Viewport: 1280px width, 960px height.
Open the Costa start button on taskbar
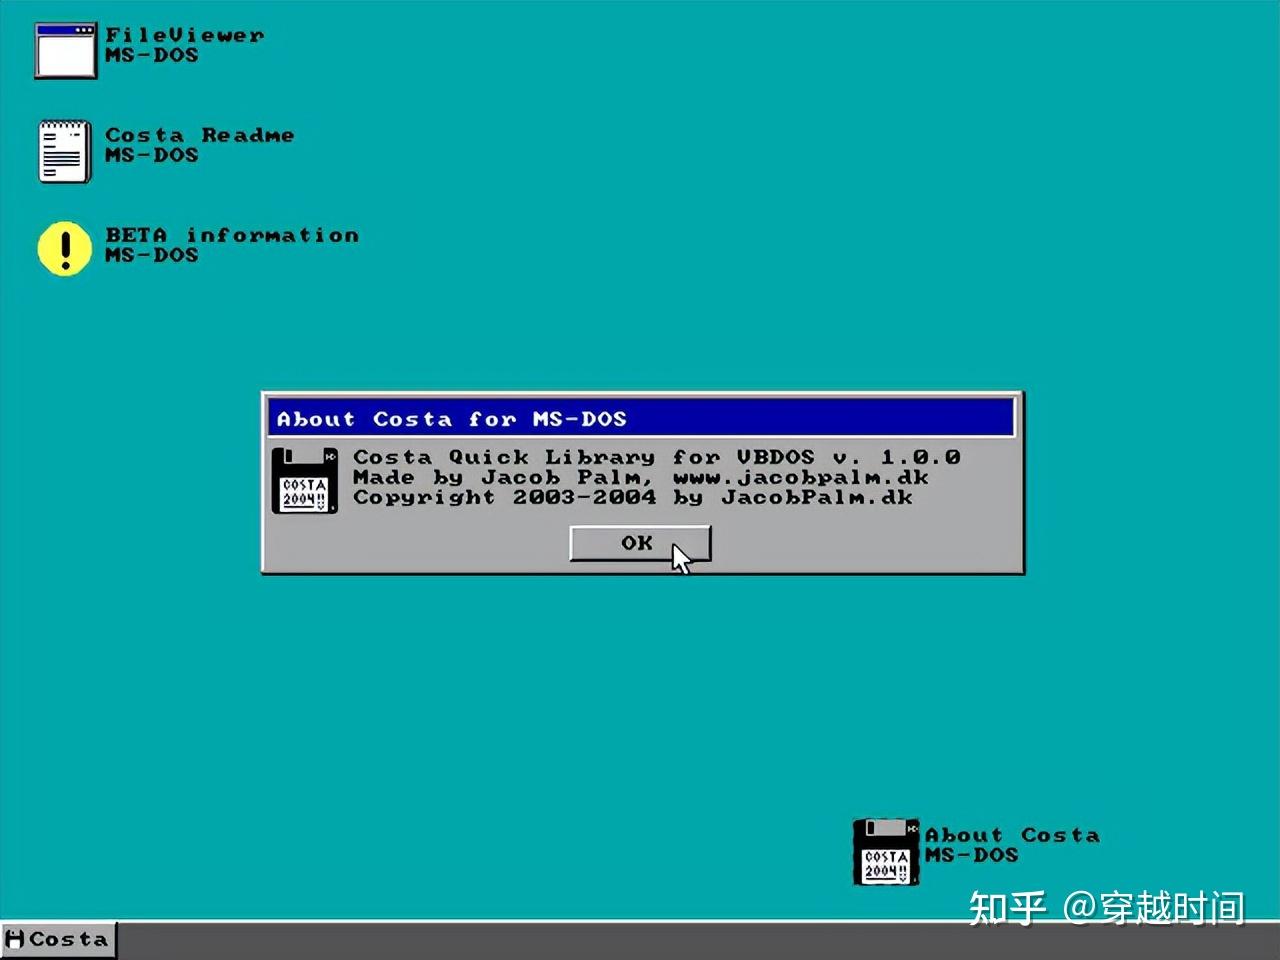point(58,940)
